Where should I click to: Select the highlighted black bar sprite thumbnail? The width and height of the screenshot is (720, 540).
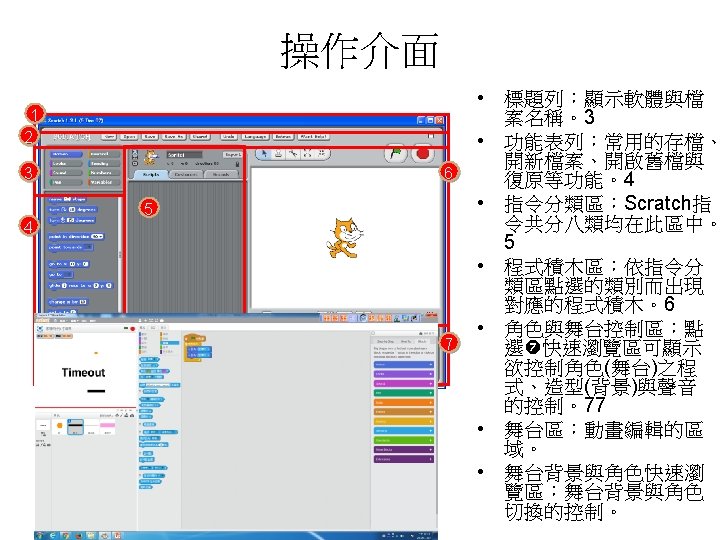(x=75, y=427)
